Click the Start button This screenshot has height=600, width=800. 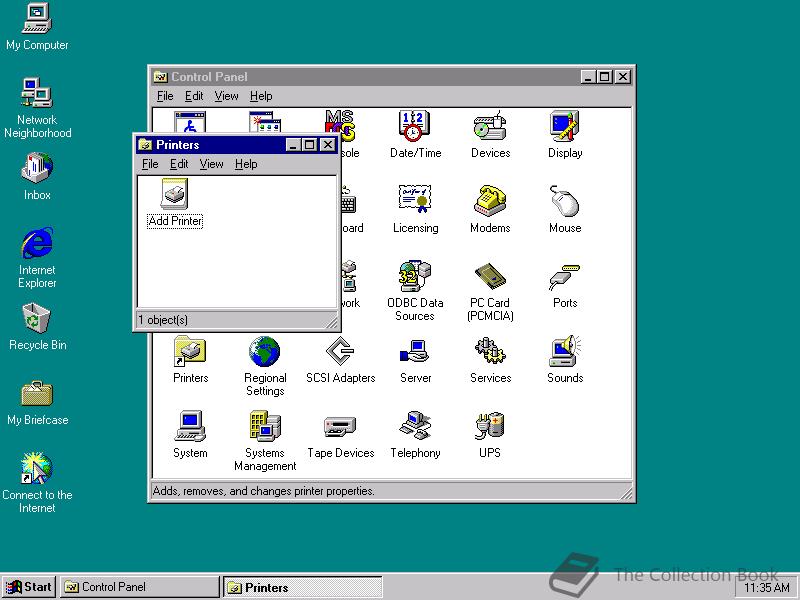[30, 587]
